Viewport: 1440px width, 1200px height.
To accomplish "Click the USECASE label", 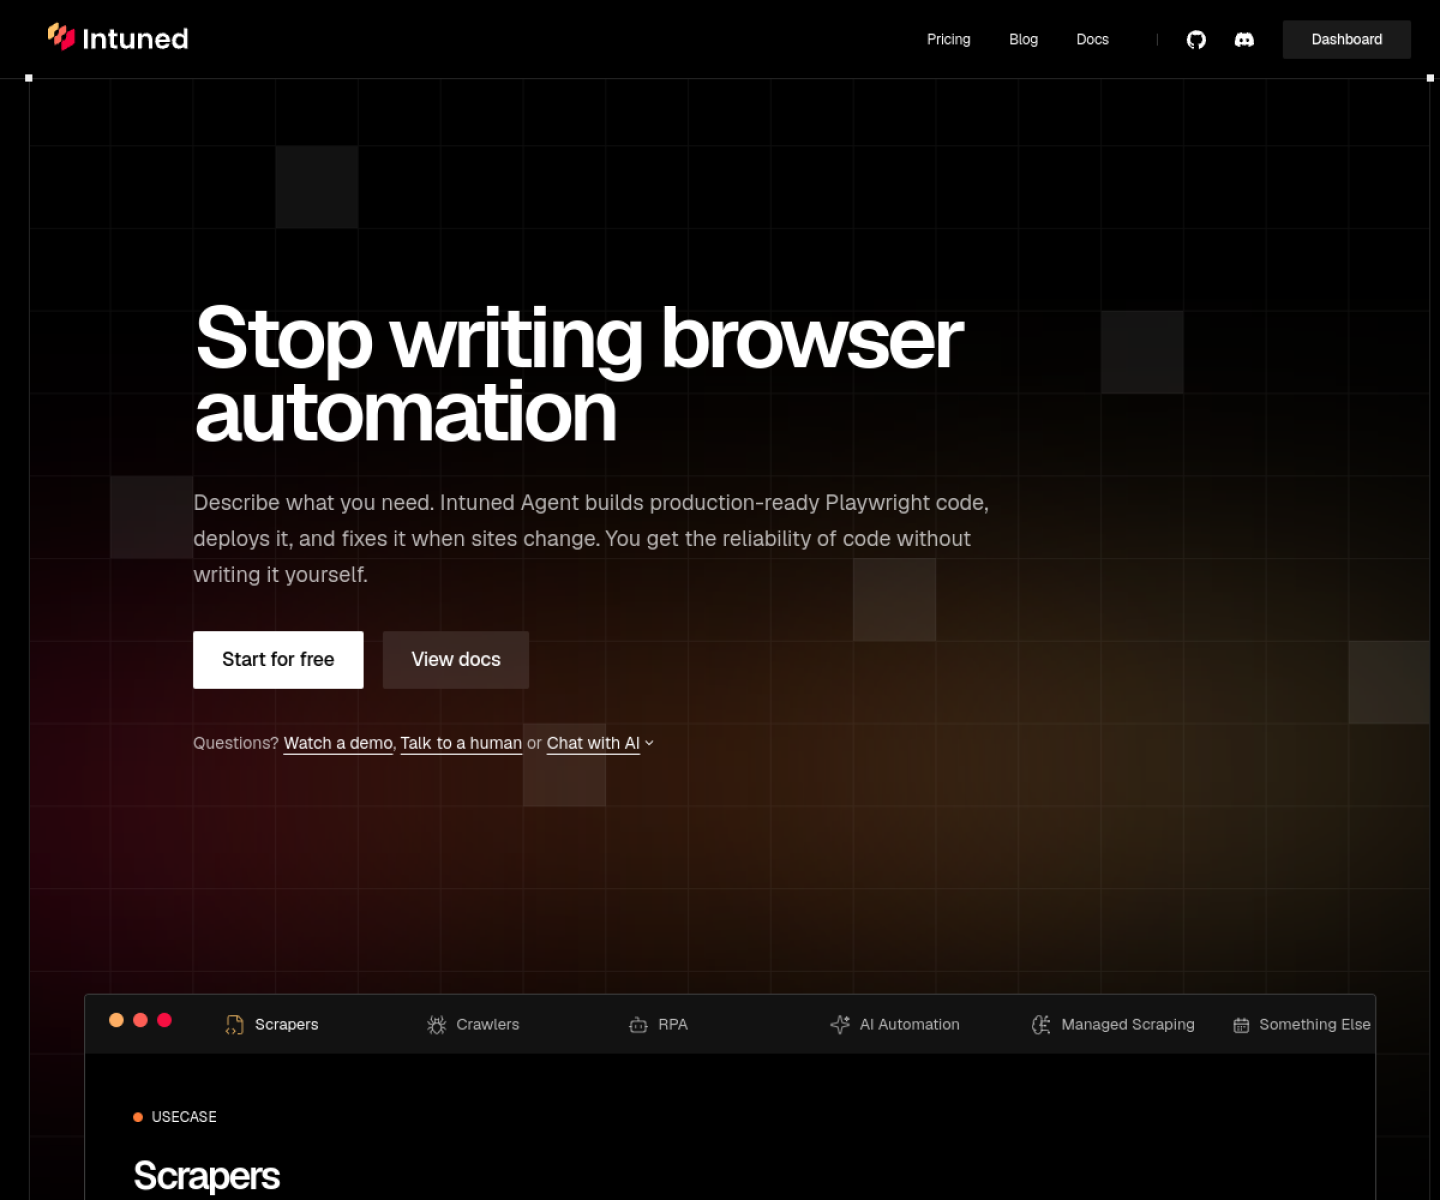I will click(x=184, y=1117).
